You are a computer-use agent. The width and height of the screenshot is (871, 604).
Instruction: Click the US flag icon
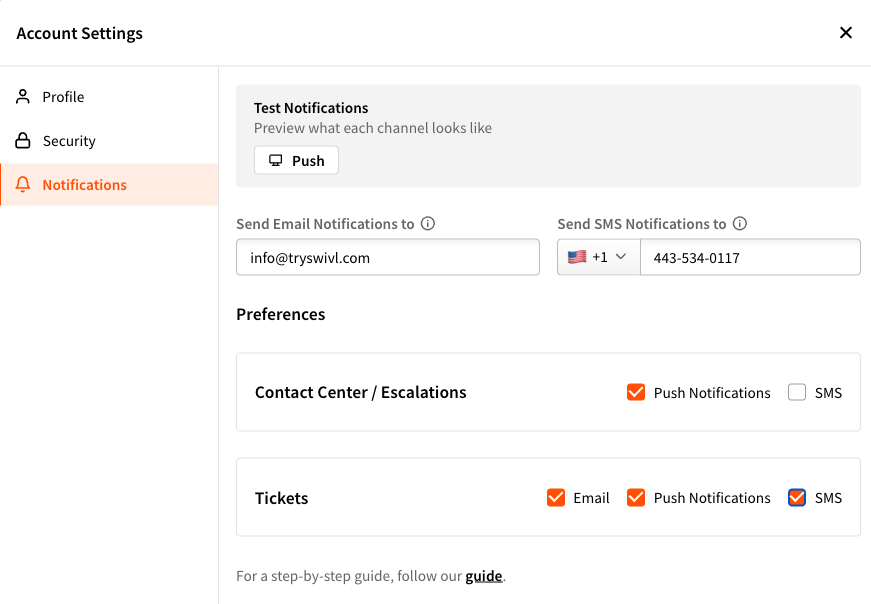pos(577,257)
